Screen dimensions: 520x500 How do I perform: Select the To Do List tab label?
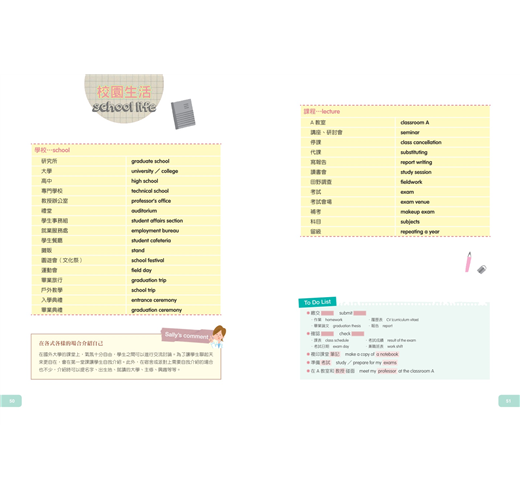(x=317, y=302)
